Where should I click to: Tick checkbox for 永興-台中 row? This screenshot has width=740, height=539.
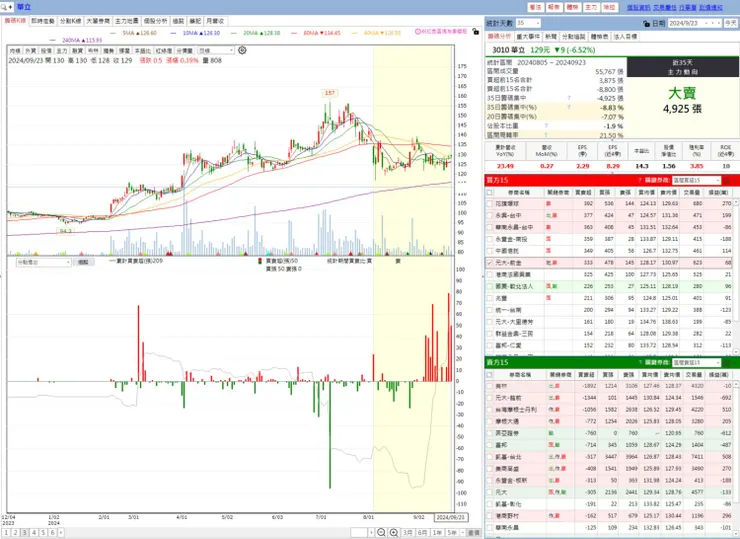pos(489,215)
